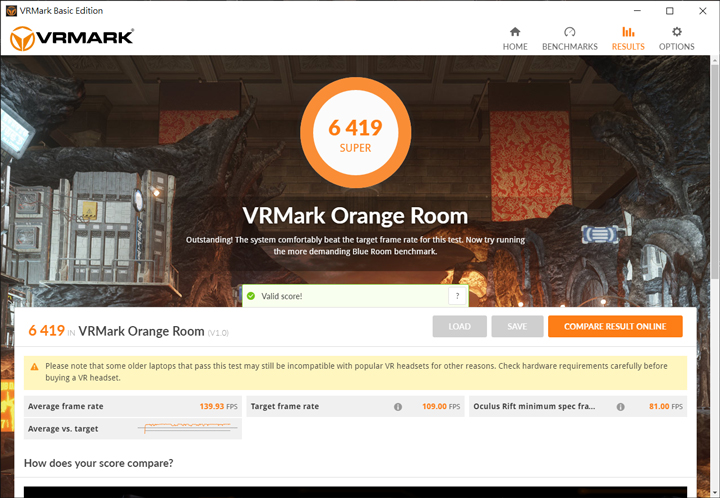Click the question mark help button
The image size is (720, 498).
pyautogui.click(x=457, y=296)
